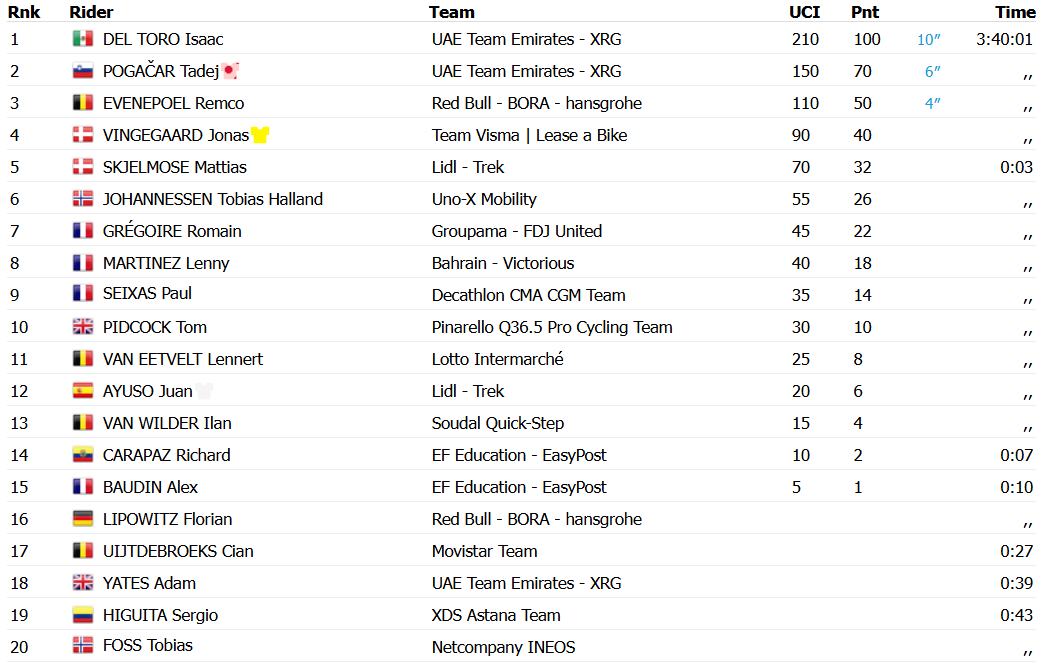1048x663 pixels.
Task: Click the Pnt column header
Action: (865, 12)
